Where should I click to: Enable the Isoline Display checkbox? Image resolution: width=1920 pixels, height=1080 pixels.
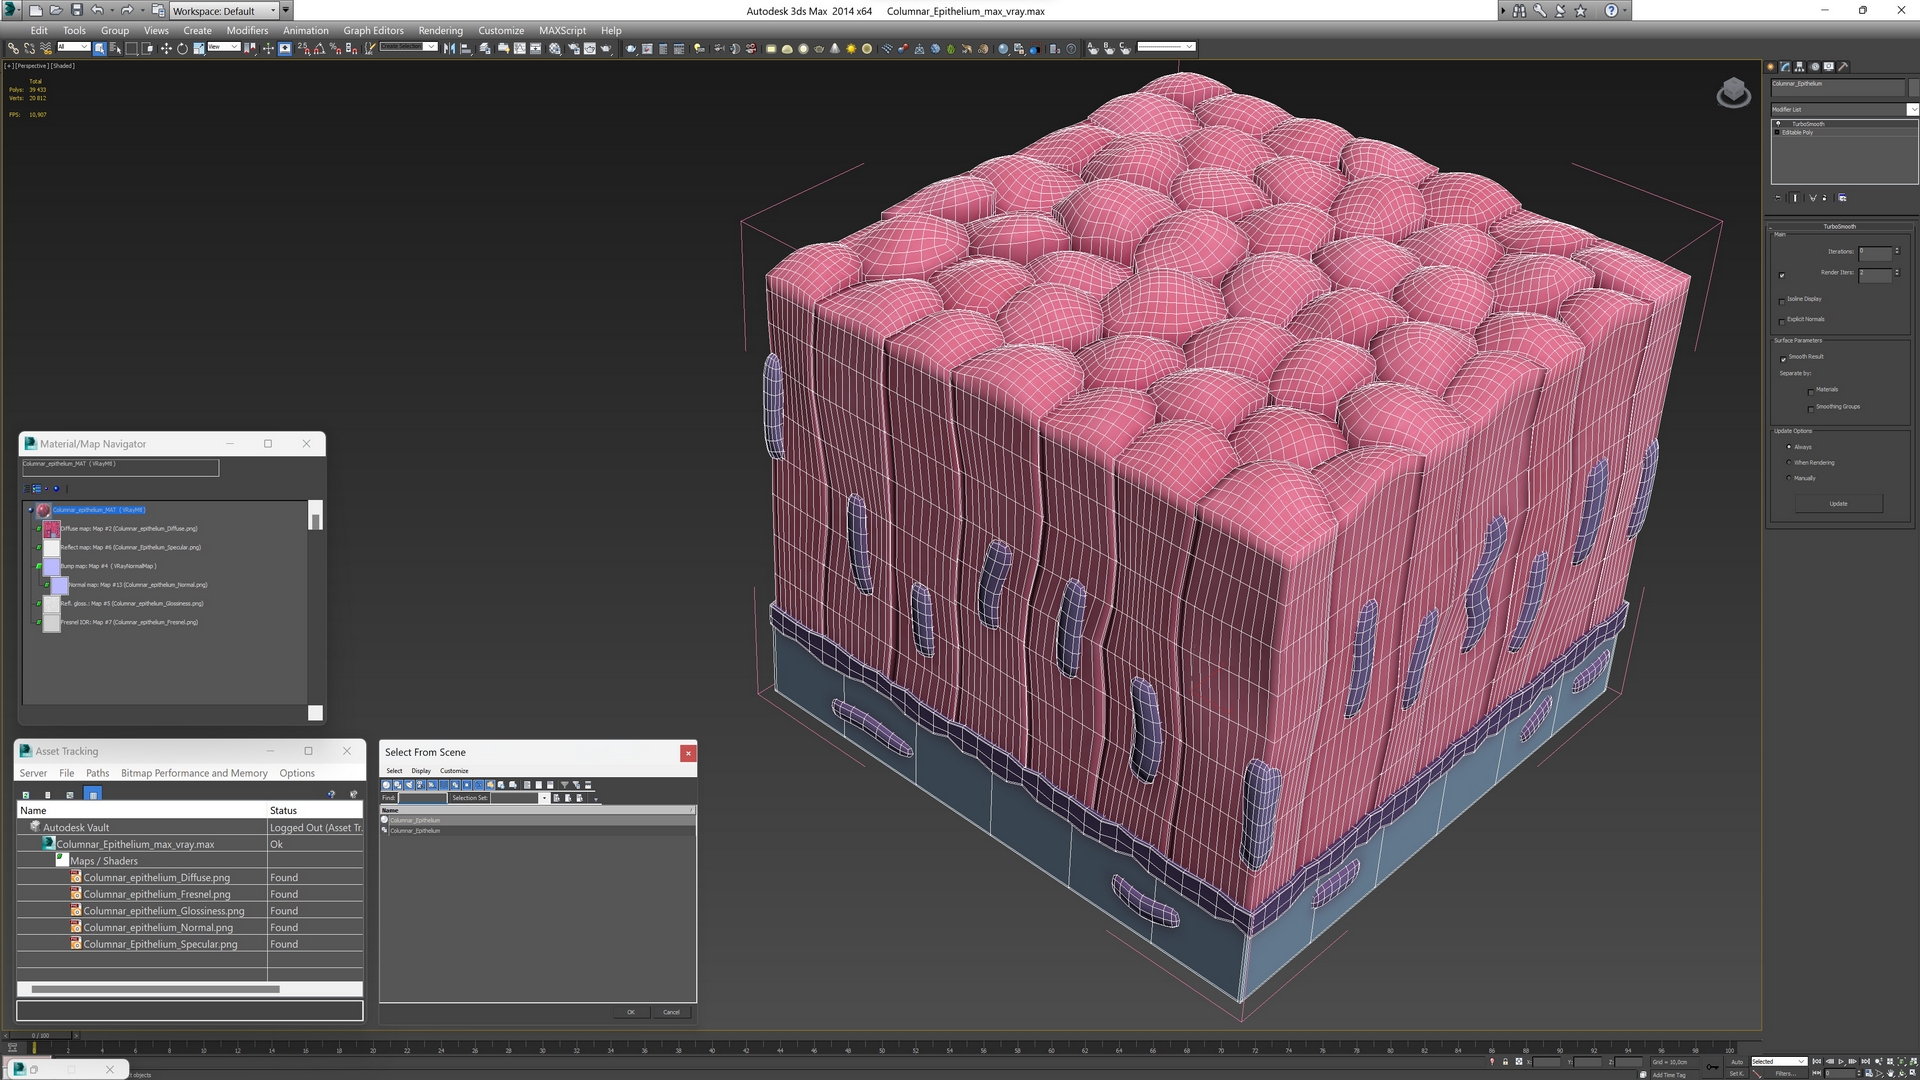1782,300
